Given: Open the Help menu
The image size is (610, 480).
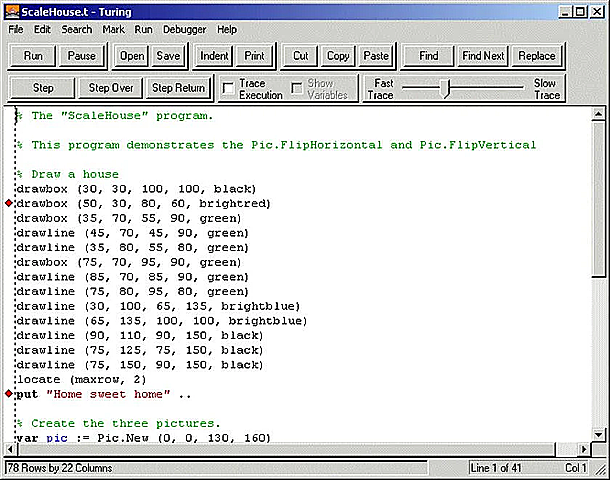Looking at the screenshot, I should point(227,30).
